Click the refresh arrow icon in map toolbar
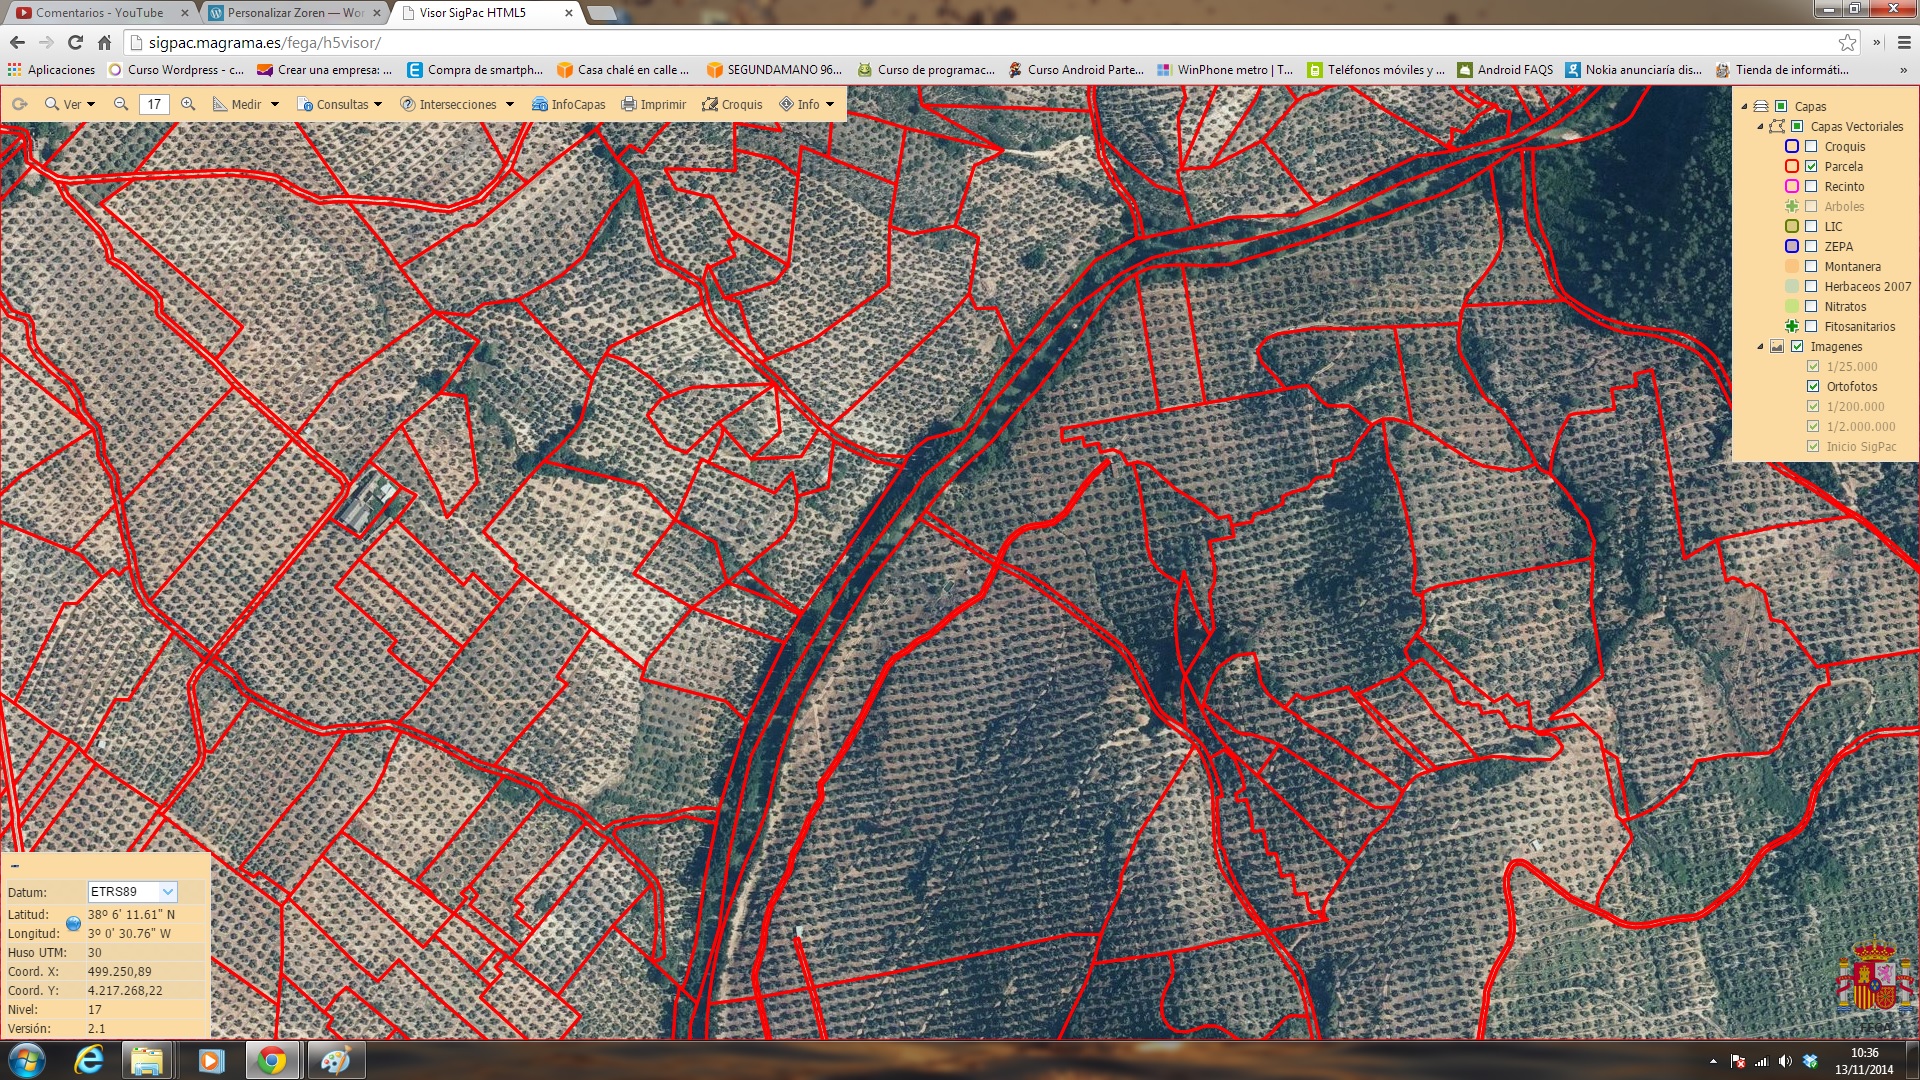This screenshot has width=1920, height=1080. coord(19,104)
